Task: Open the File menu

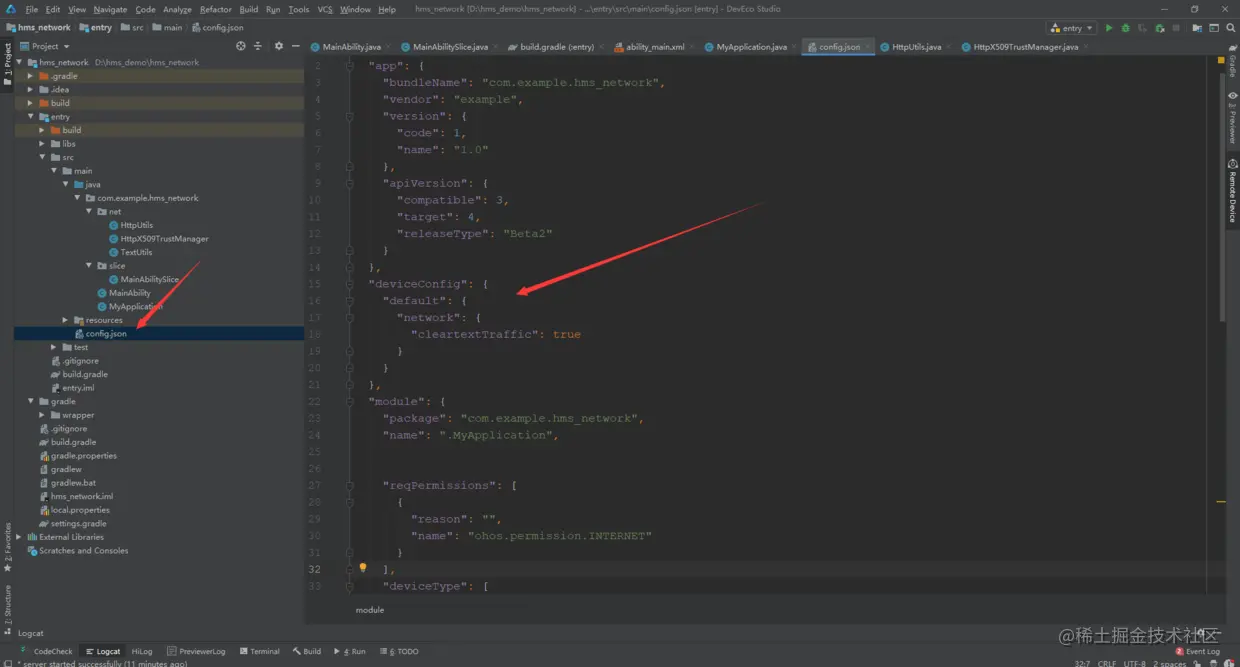Action: [32, 9]
